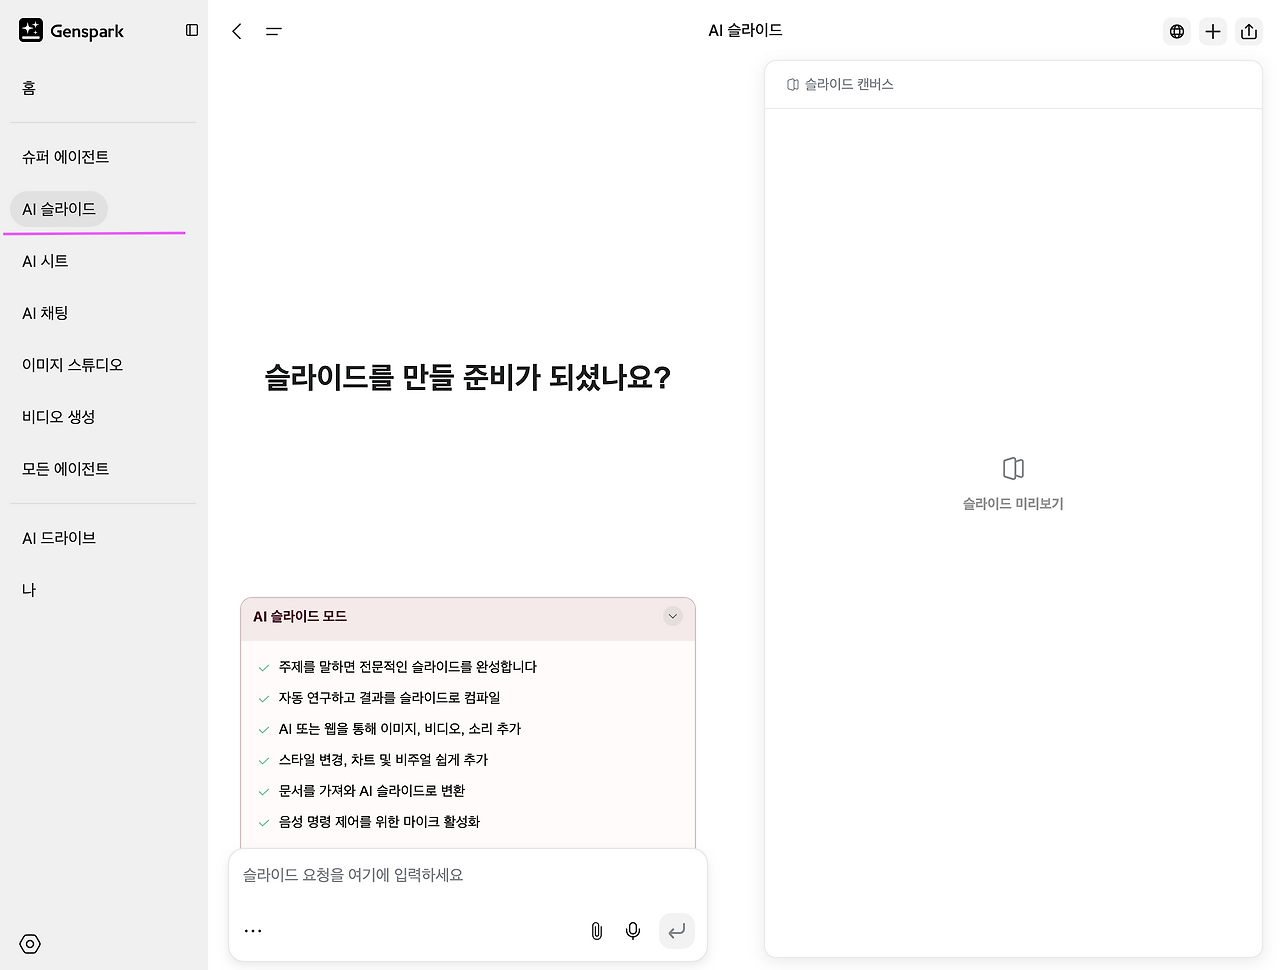
Task: Switch to AI 채팅
Action: [46, 312]
